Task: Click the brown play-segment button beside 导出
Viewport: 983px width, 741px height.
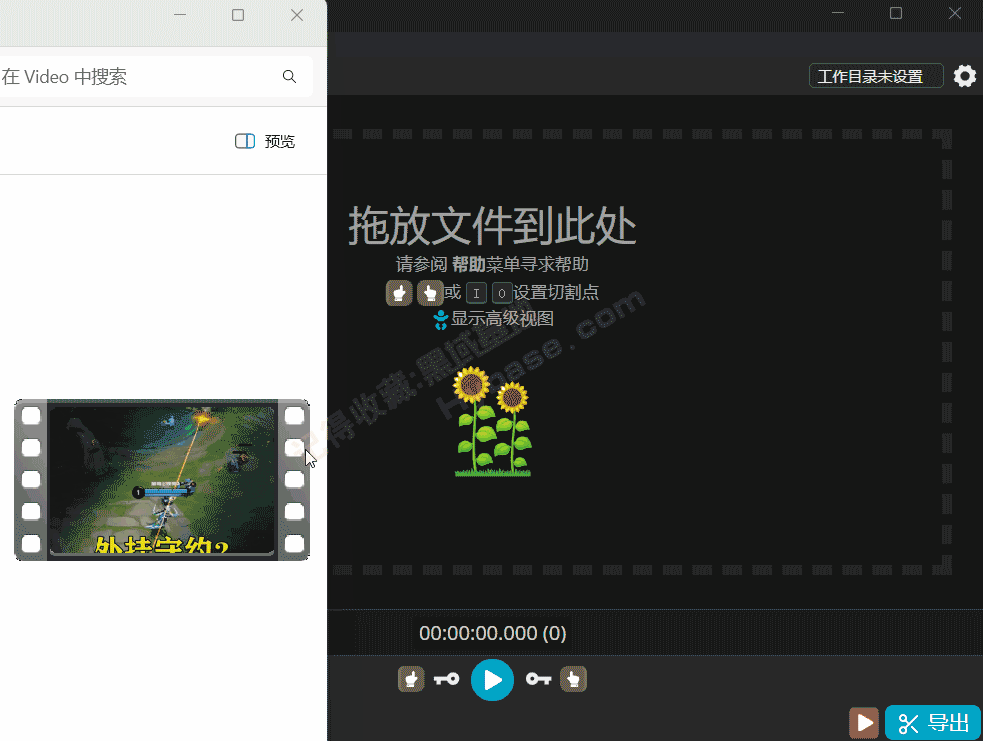Action: tap(865, 723)
